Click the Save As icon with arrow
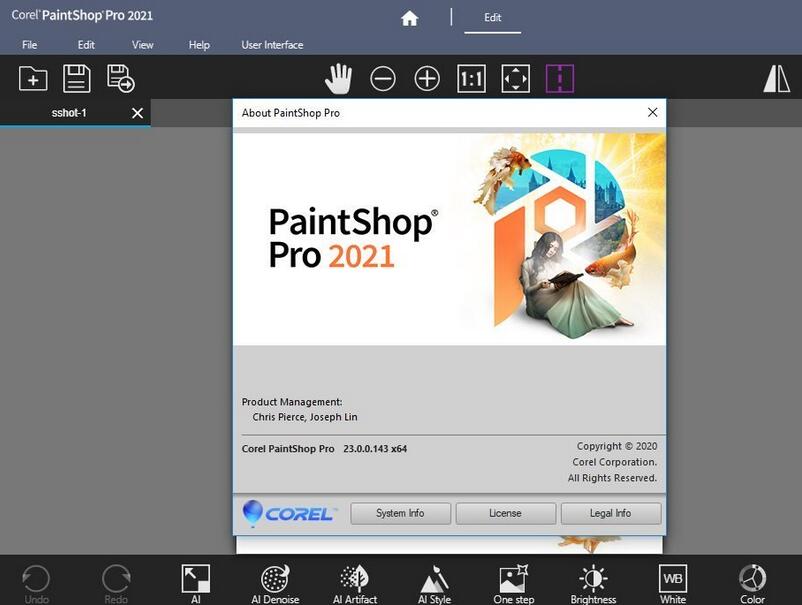 tap(121, 79)
